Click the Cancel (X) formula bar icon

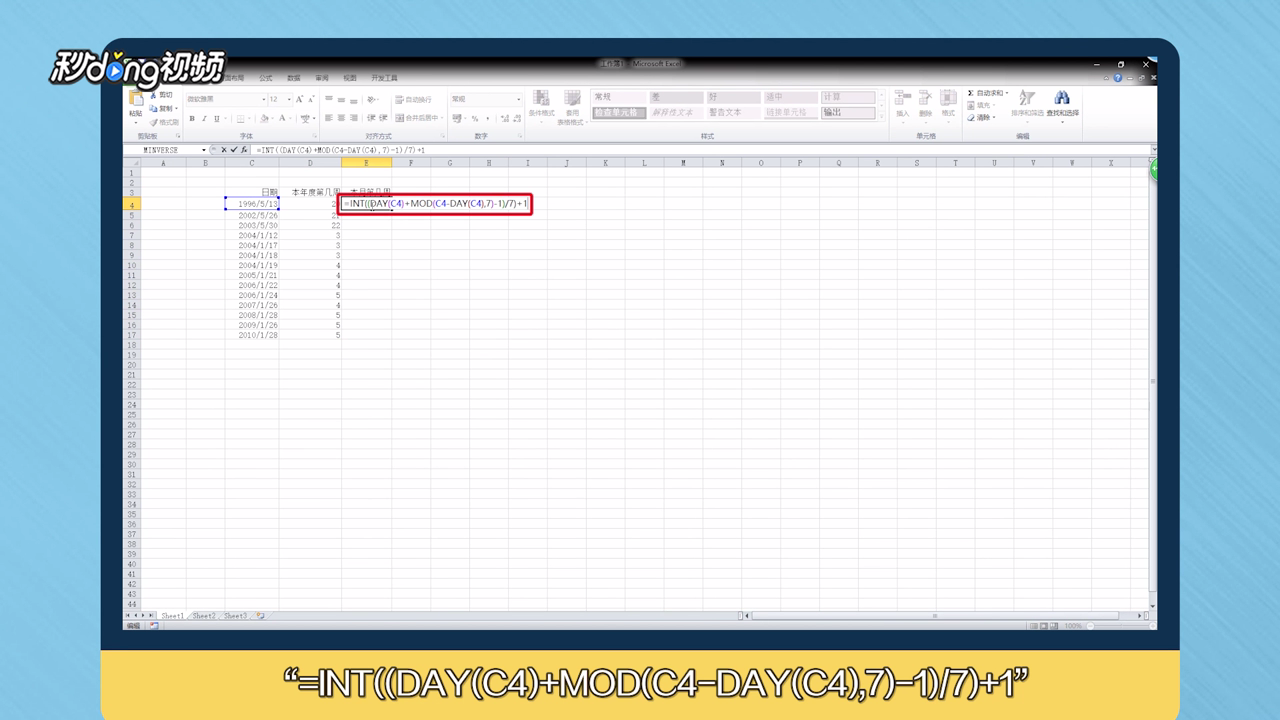click(x=223, y=150)
